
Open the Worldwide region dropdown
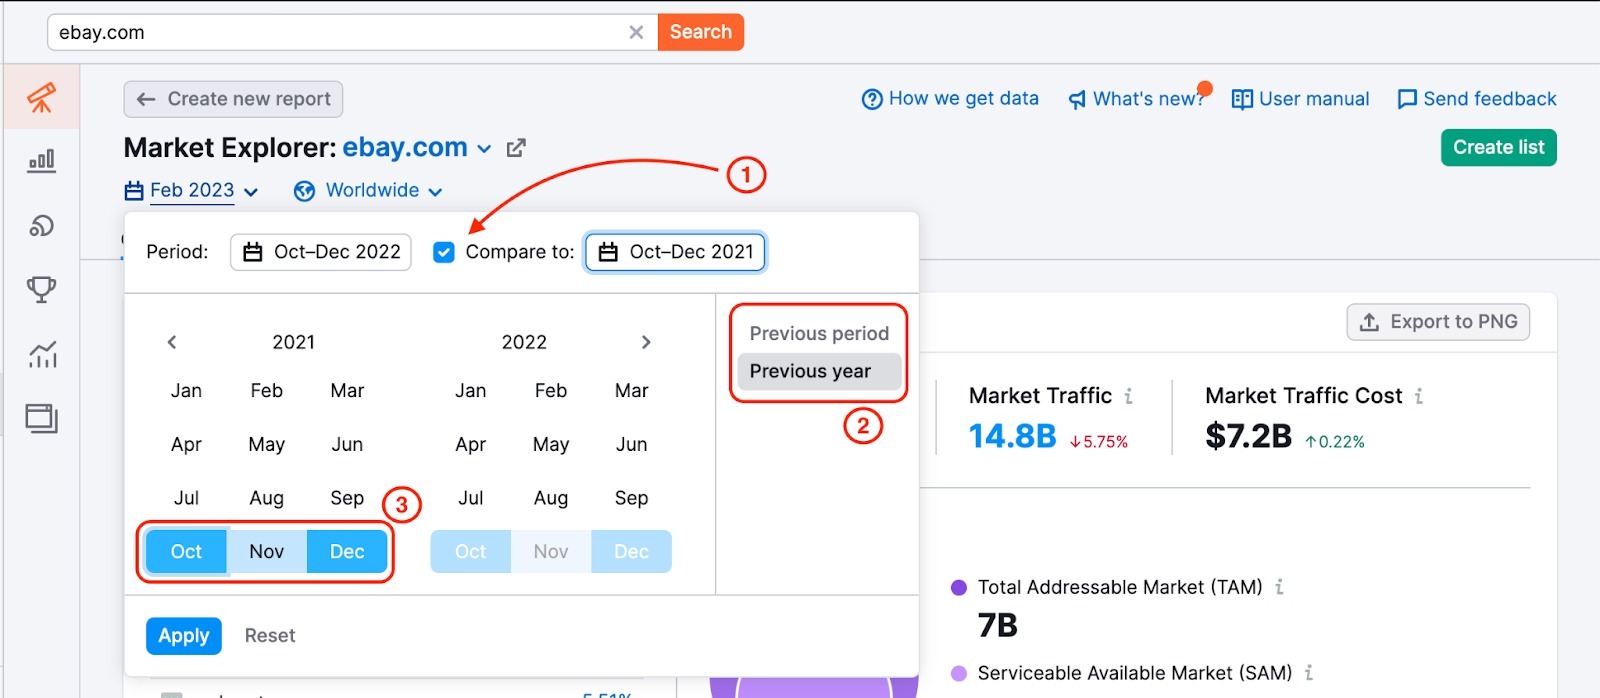[x=368, y=190]
